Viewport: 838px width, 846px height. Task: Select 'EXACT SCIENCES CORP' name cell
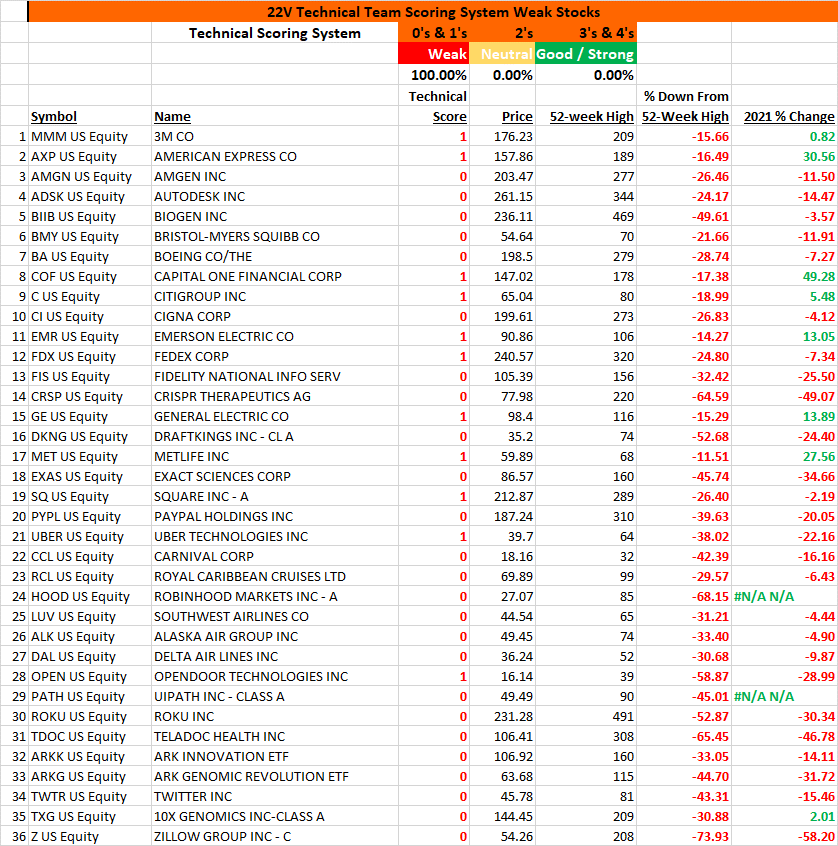275,476
